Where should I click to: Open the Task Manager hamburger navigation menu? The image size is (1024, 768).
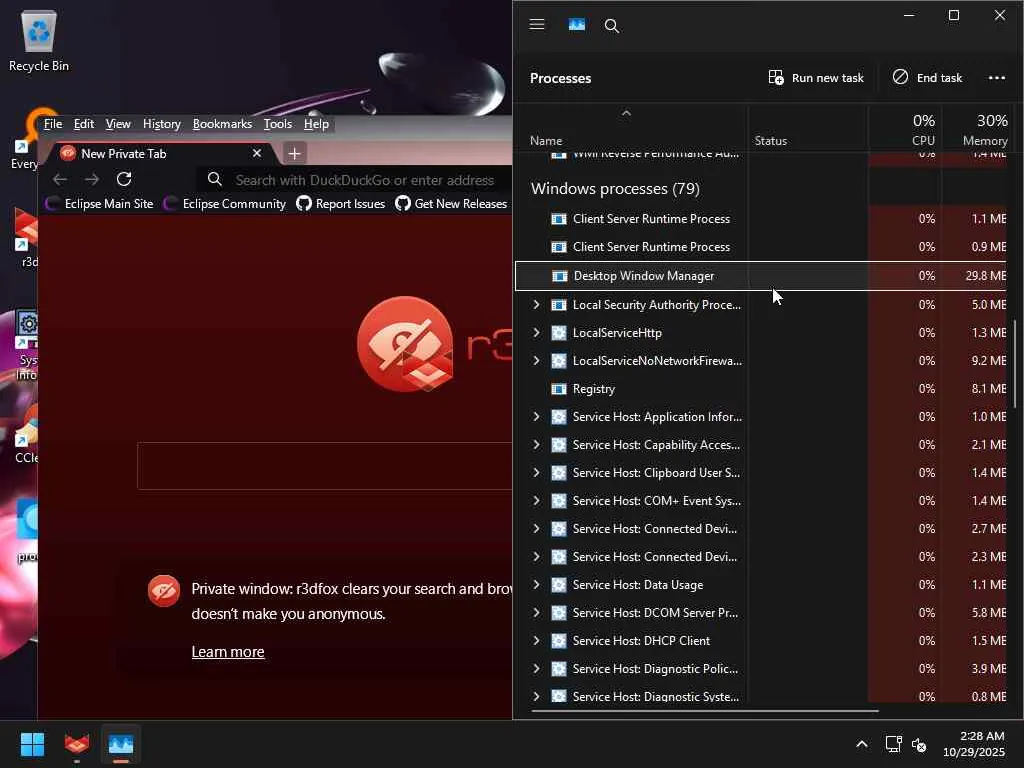pyautogui.click(x=537, y=25)
